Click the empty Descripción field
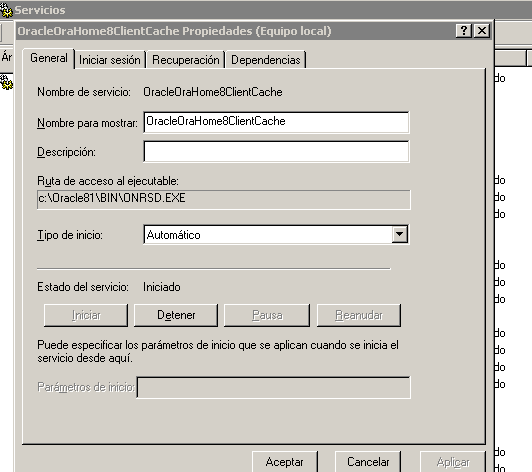532x472 pixels. point(276,152)
